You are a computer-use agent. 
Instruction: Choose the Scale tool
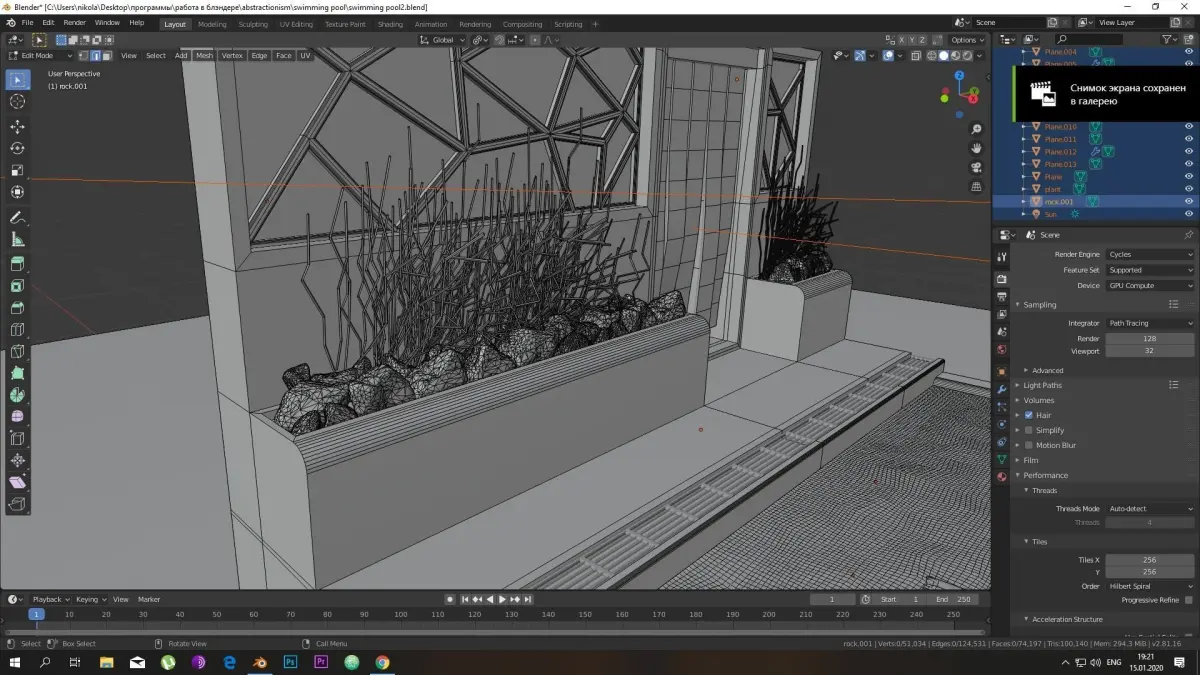coord(17,170)
